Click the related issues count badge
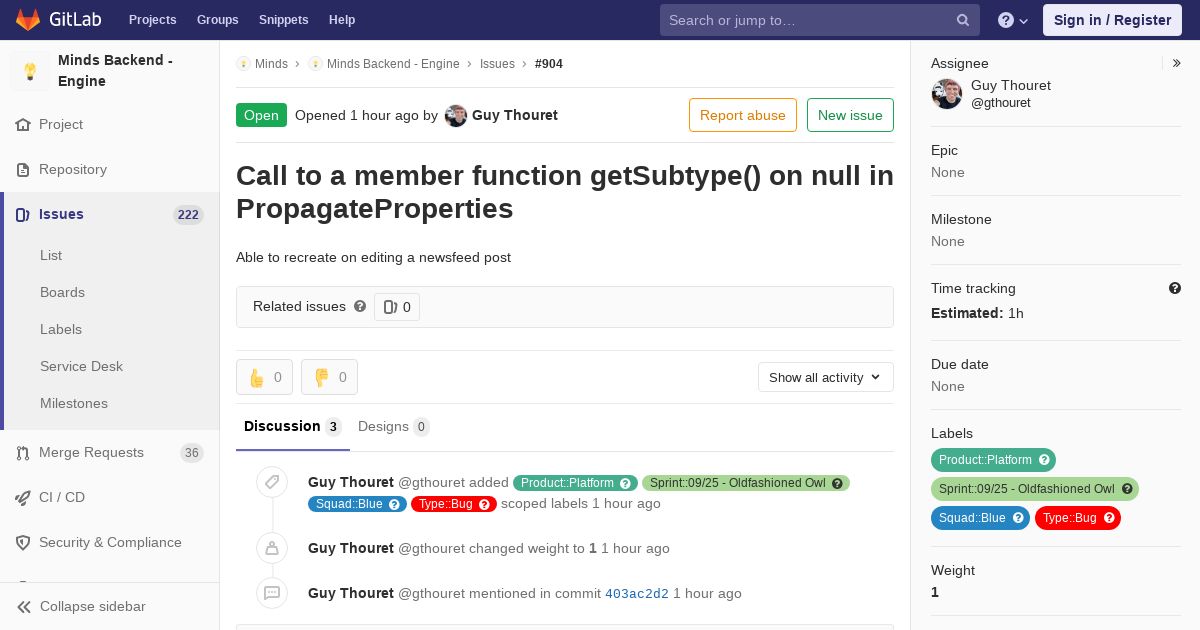The height and width of the screenshot is (630, 1200). pyautogui.click(x=397, y=307)
